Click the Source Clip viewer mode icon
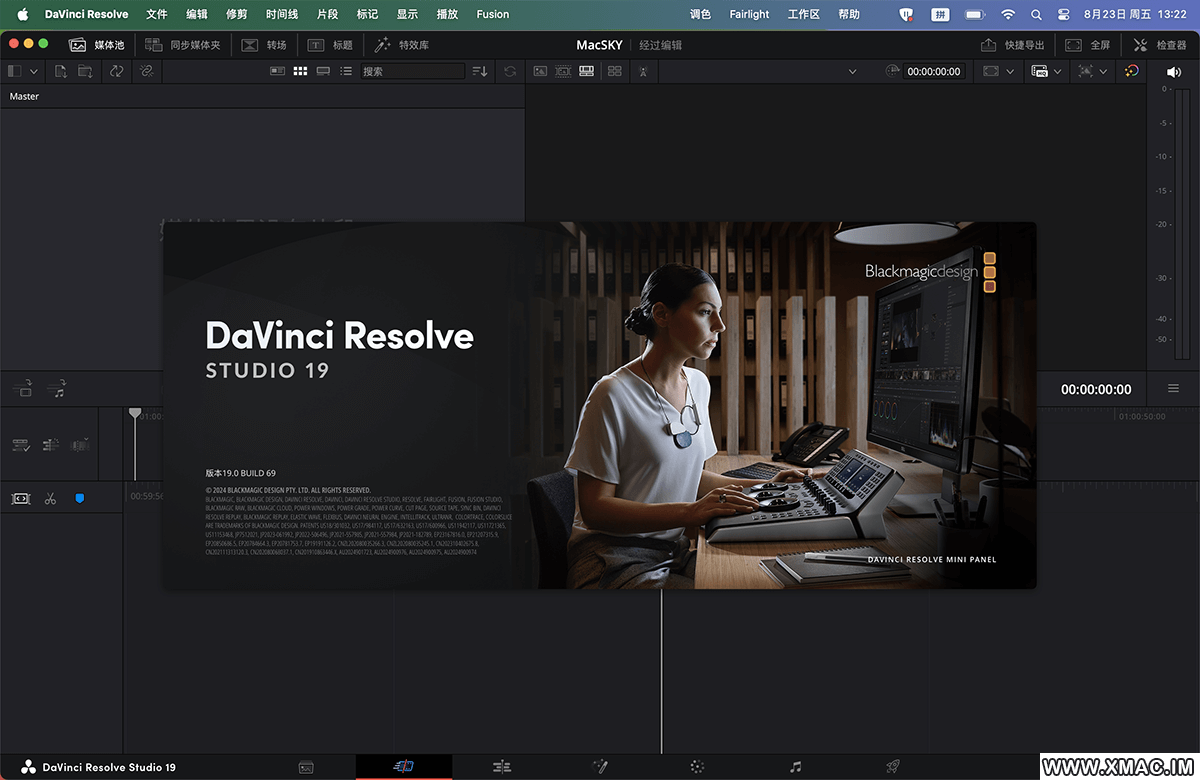The width and height of the screenshot is (1200, 780). coord(540,71)
